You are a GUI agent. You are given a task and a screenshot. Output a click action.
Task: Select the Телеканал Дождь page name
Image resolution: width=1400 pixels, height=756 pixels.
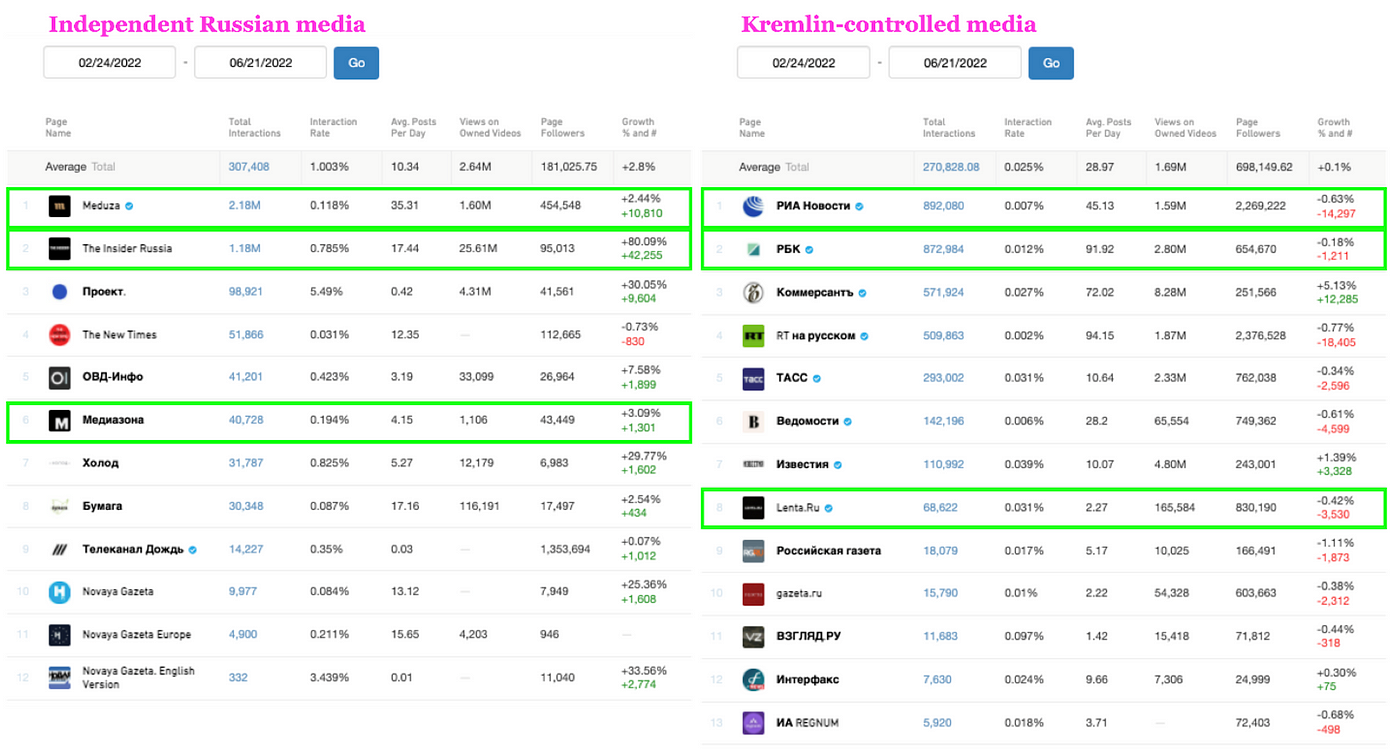point(134,550)
